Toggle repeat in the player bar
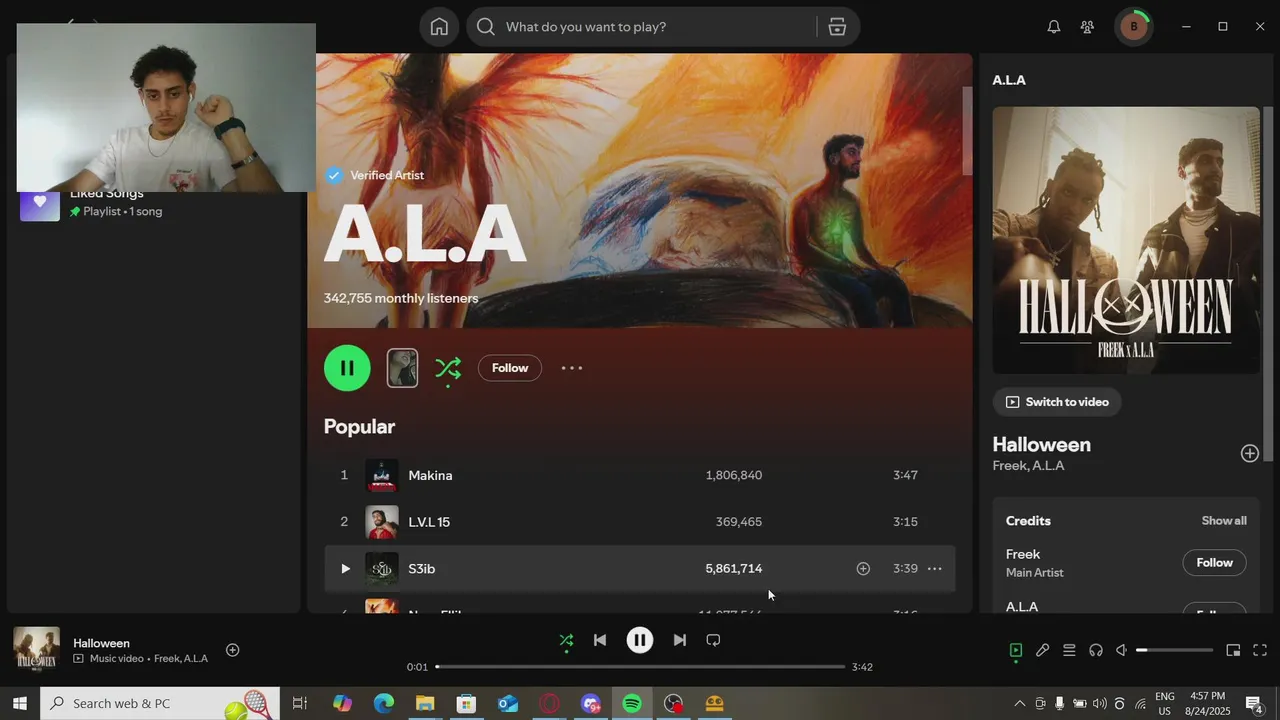 tap(713, 641)
